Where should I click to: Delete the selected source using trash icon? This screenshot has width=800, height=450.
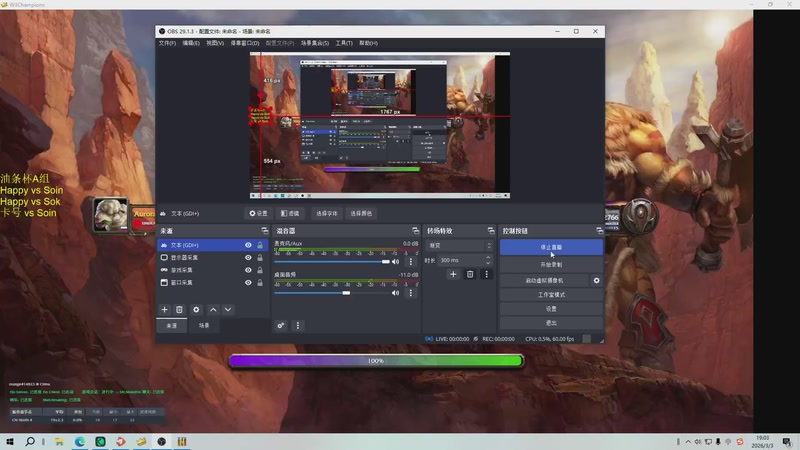pyautogui.click(x=179, y=310)
